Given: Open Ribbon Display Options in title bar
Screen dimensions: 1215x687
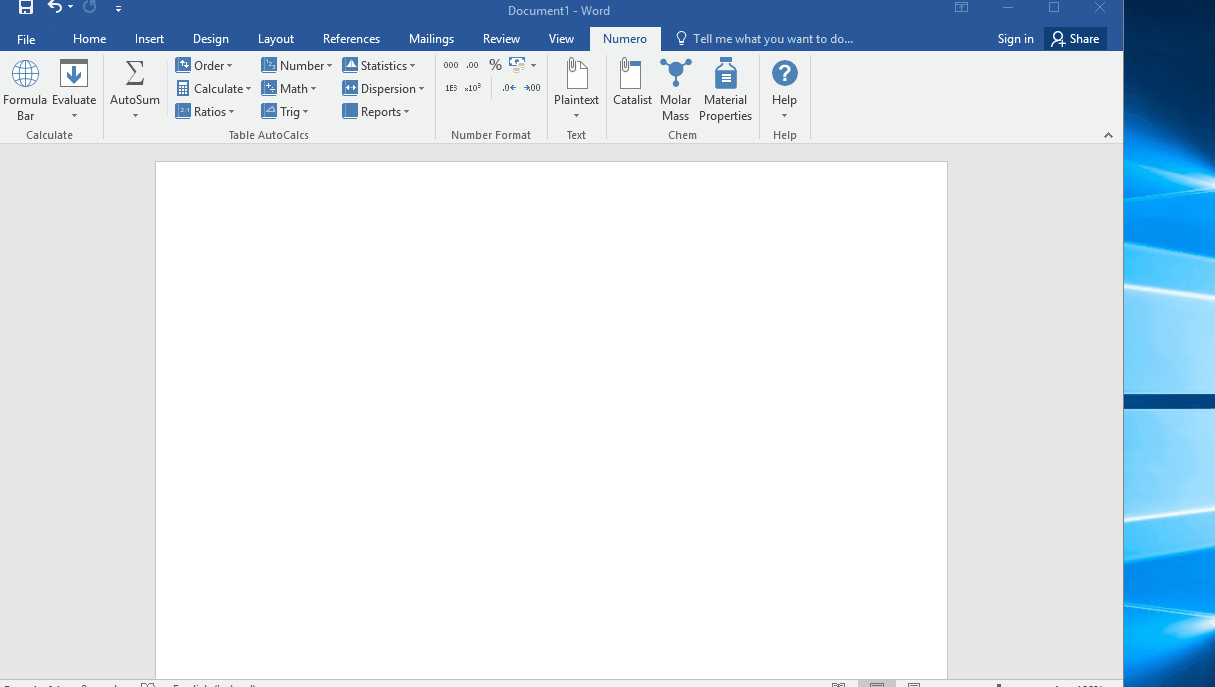Looking at the screenshot, I should [x=961, y=8].
